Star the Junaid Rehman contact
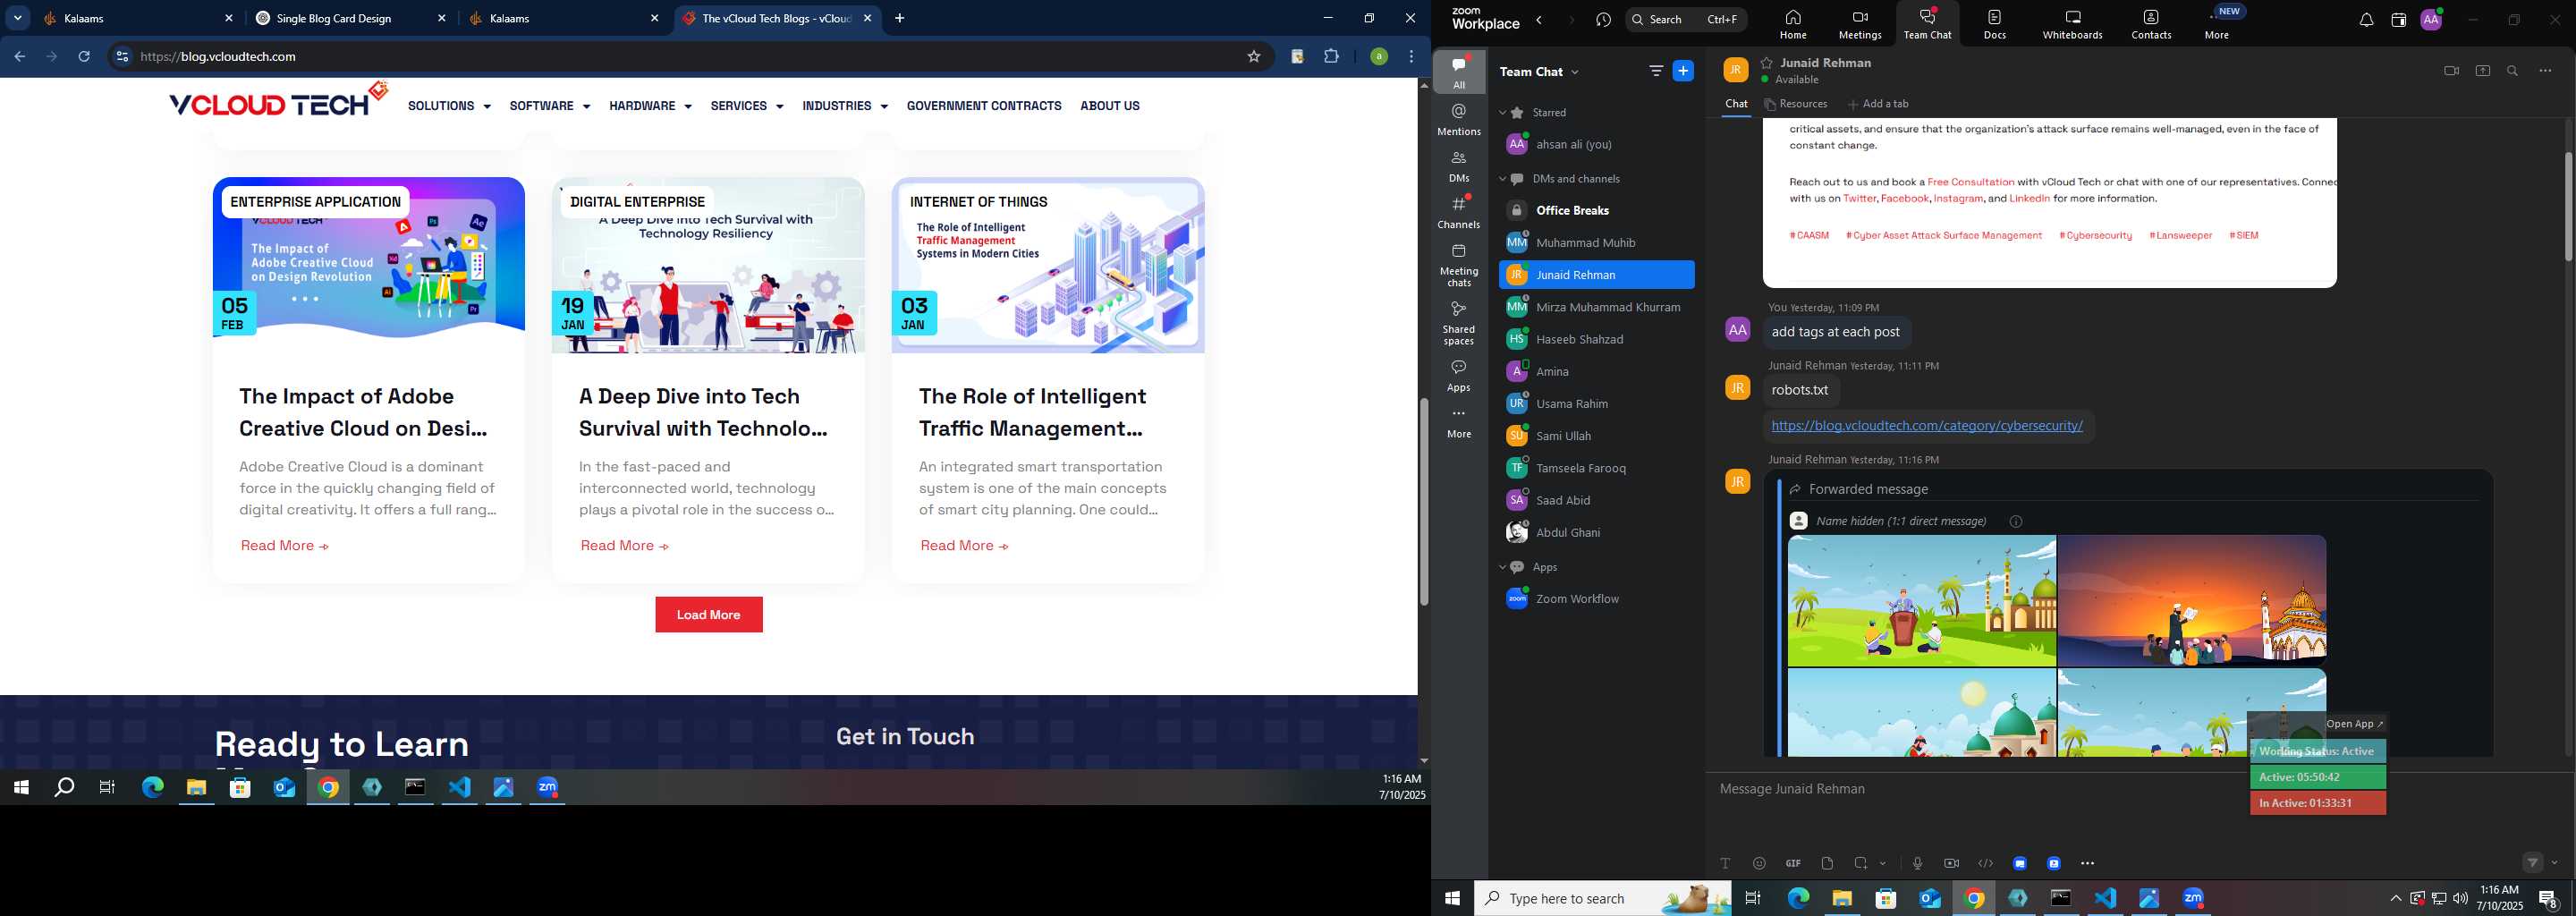Image resolution: width=2576 pixels, height=916 pixels. pos(1767,62)
